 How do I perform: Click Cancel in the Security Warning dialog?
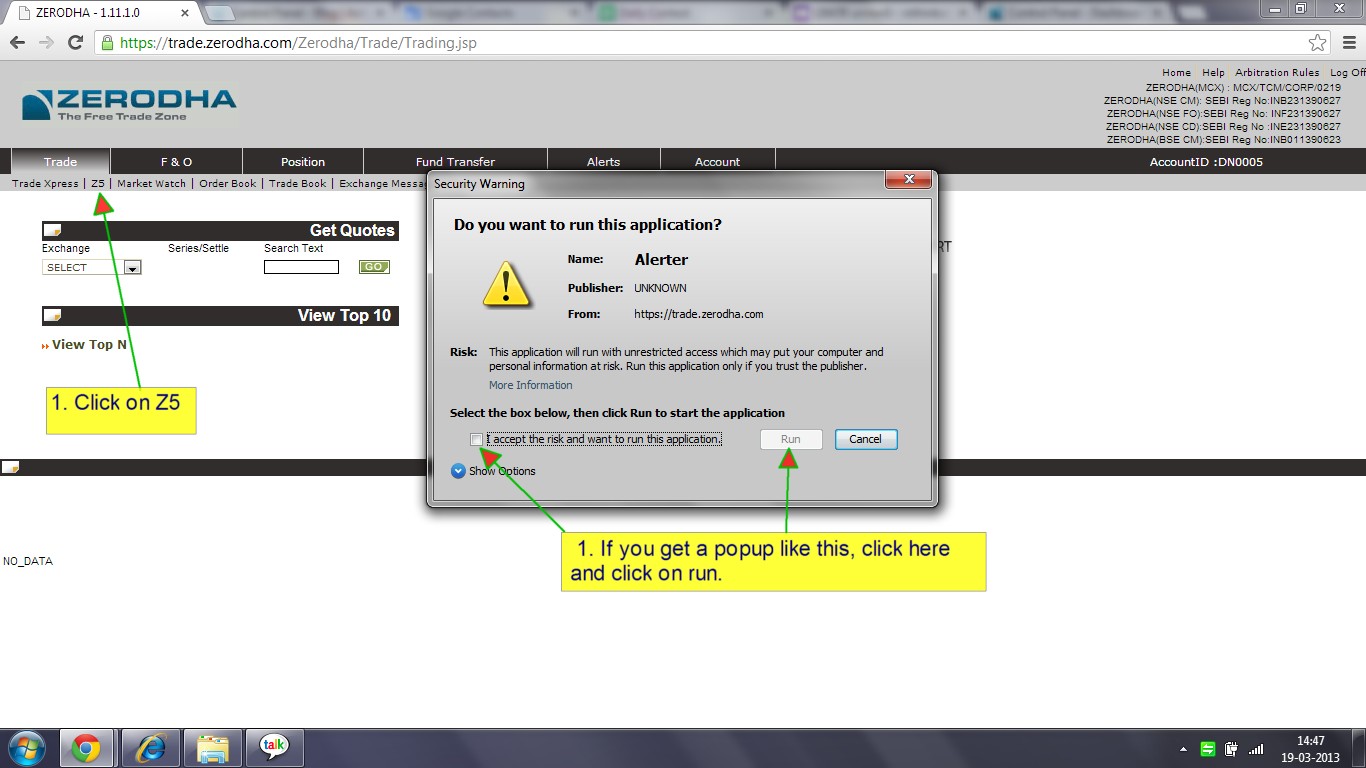[x=865, y=439]
